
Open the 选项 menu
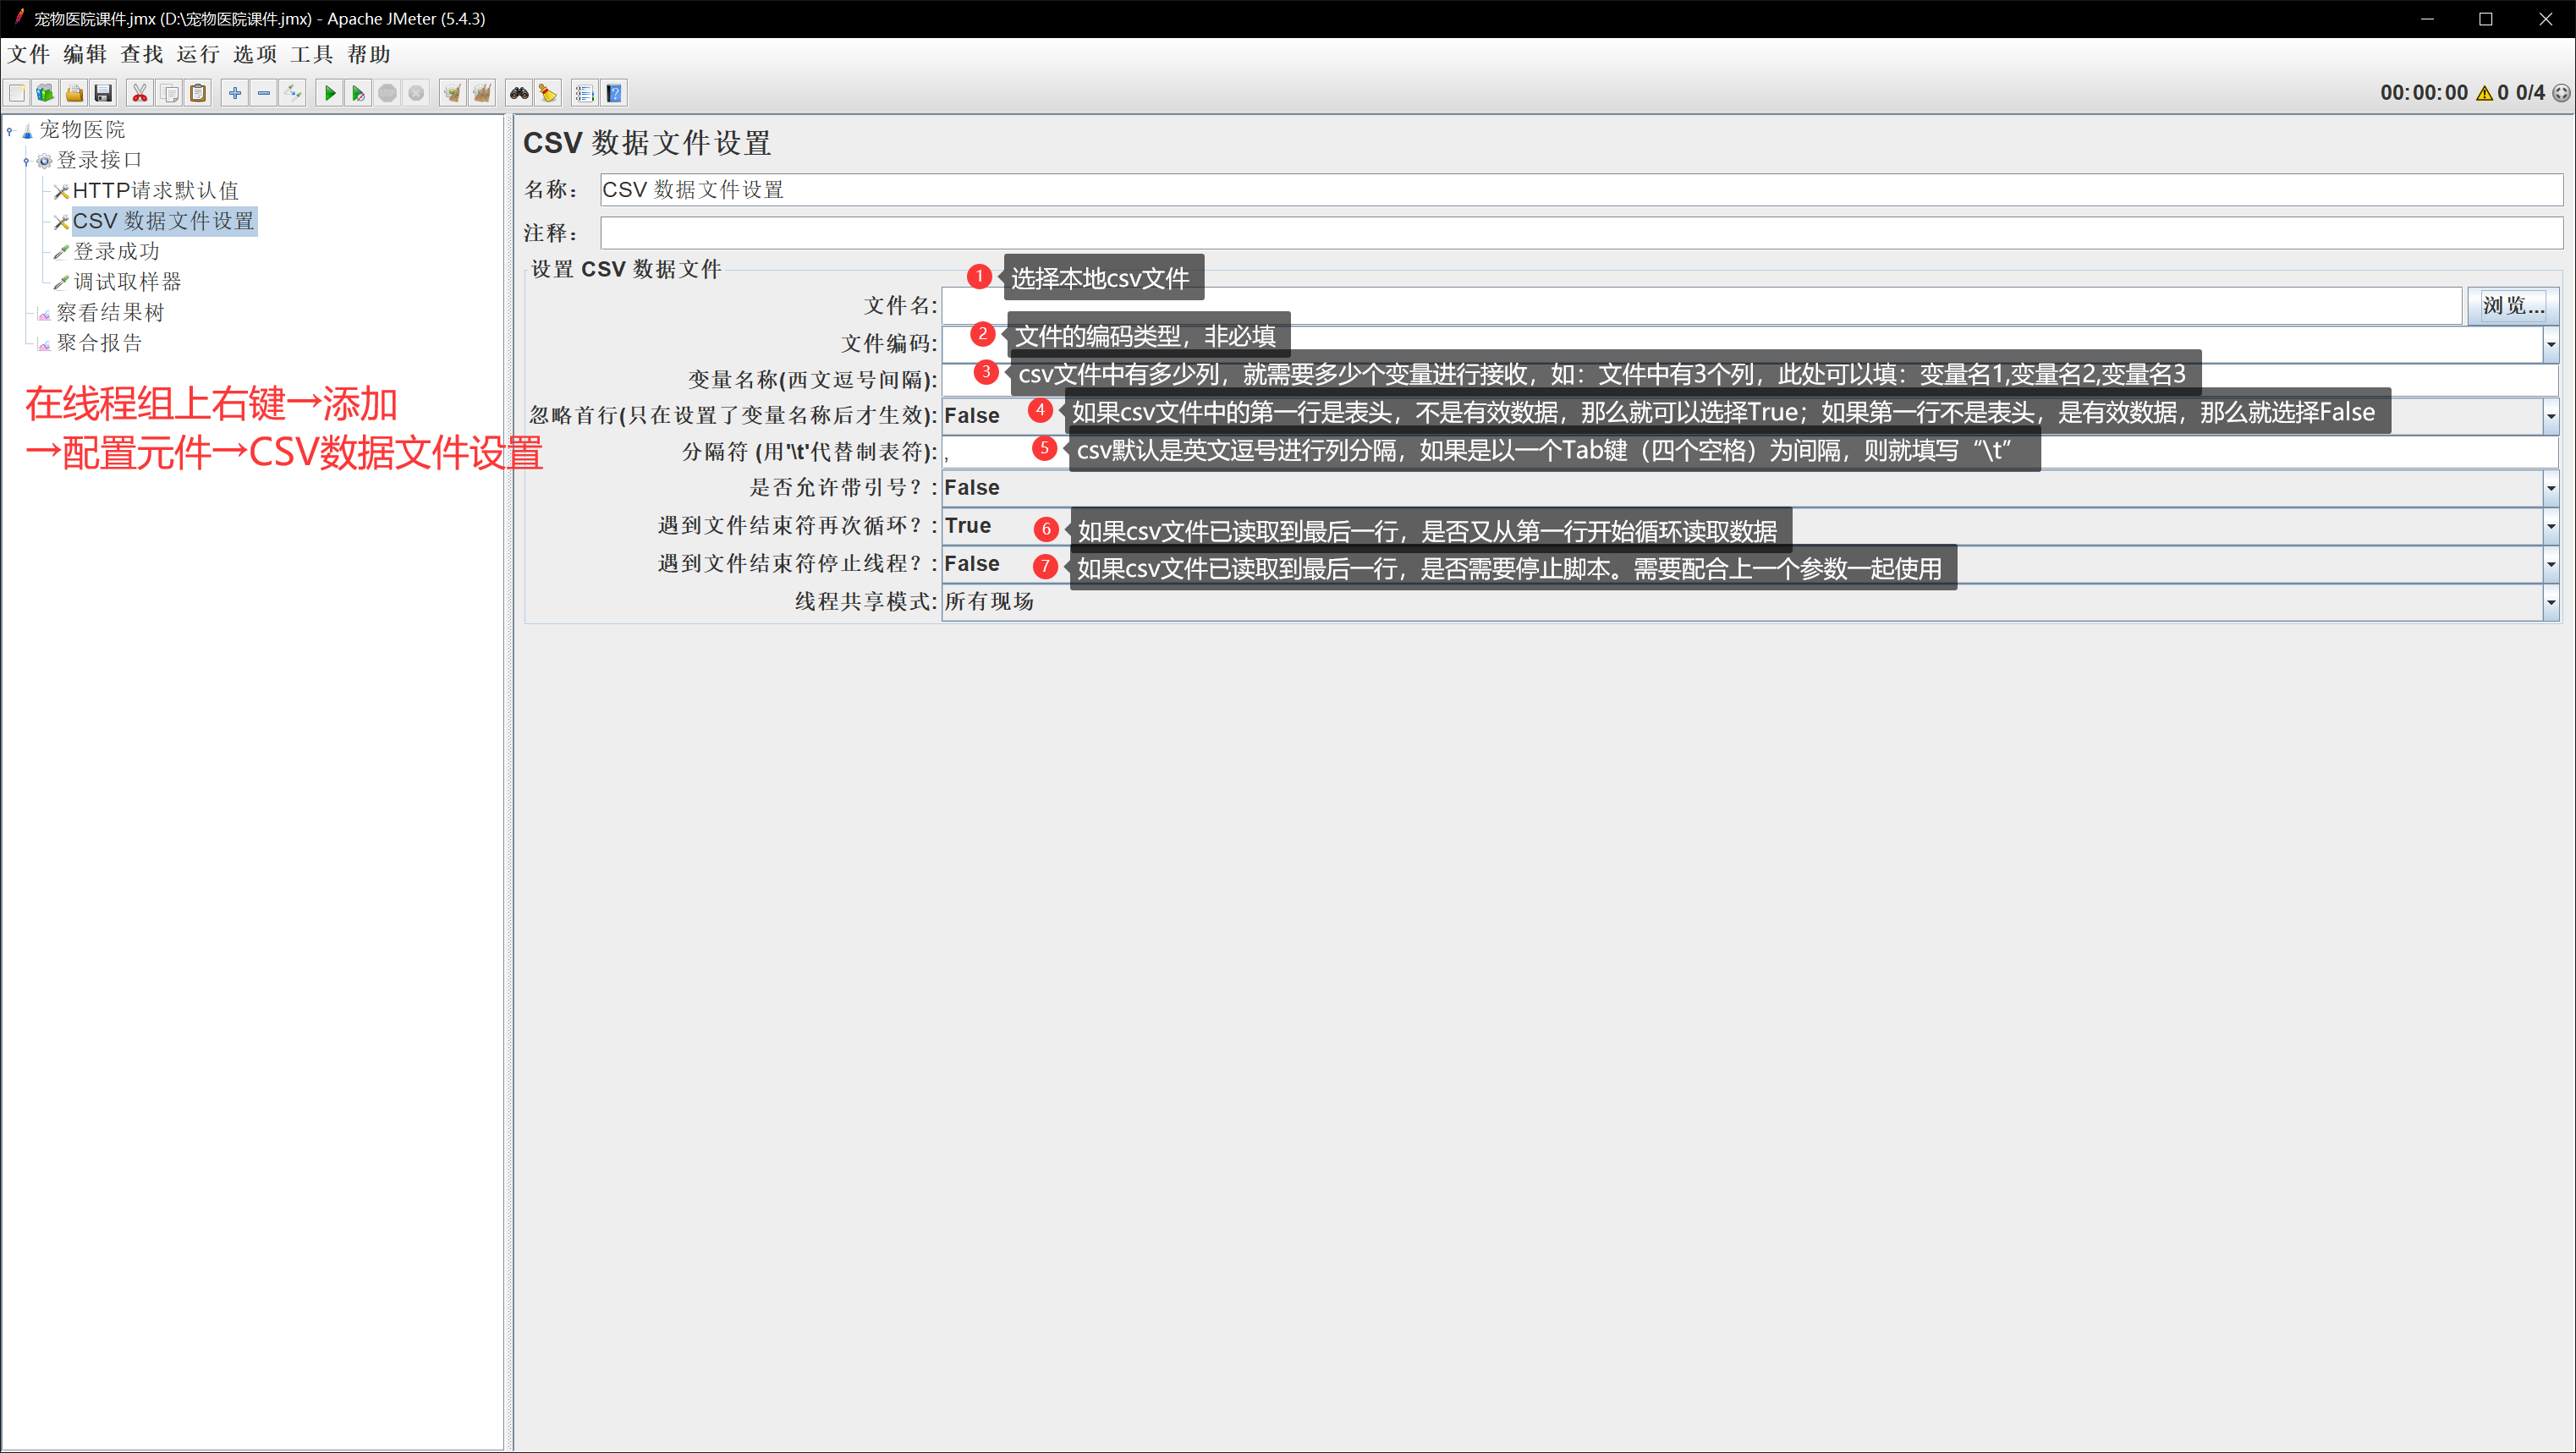(x=254, y=54)
